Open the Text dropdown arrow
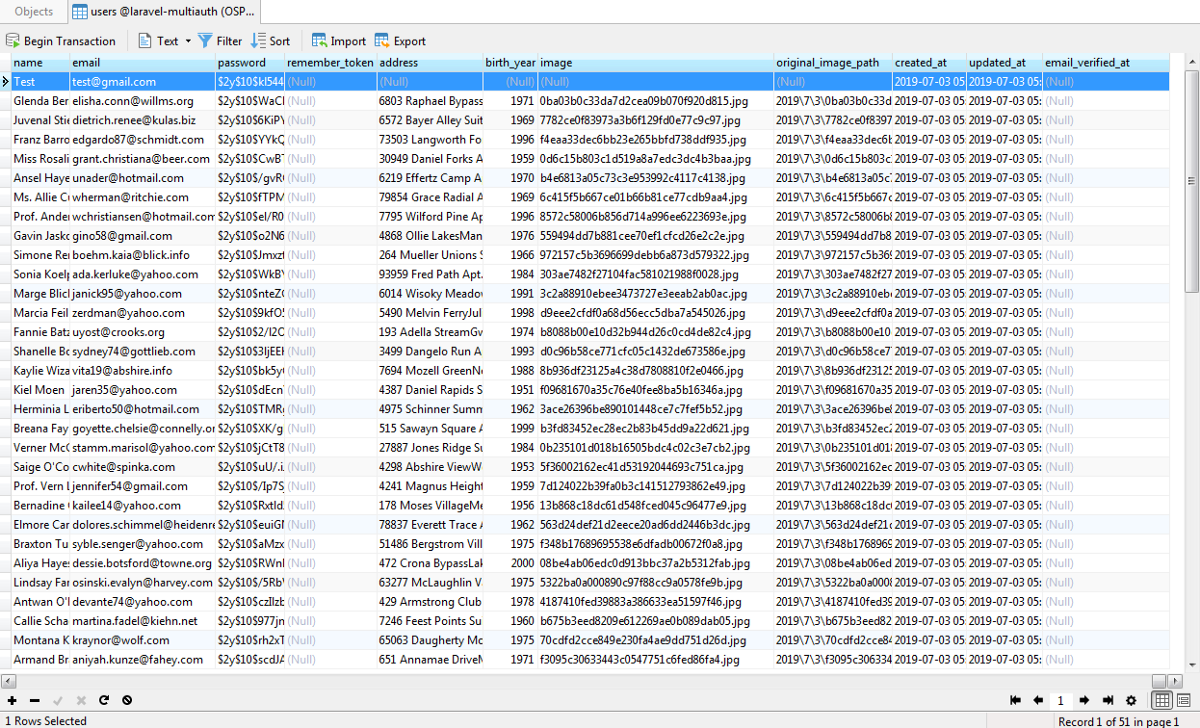The height and width of the screenshot is (728, 1200). coord(188,42)
